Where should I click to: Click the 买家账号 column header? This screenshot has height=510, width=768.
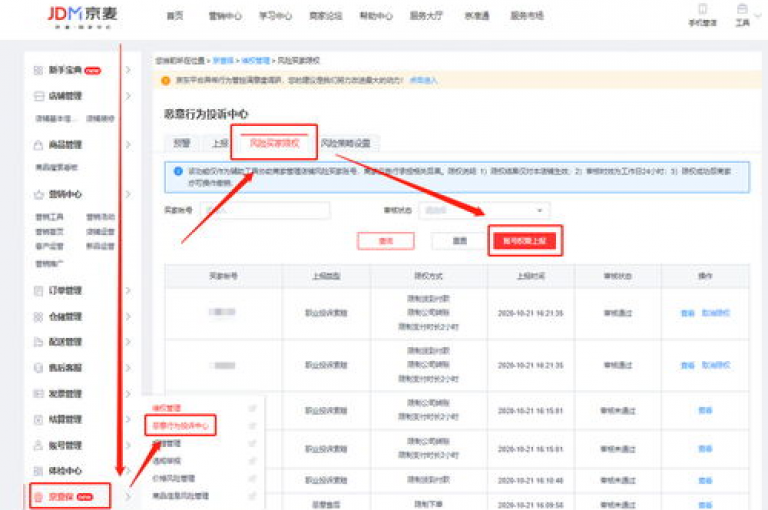(x=223, y=276)
